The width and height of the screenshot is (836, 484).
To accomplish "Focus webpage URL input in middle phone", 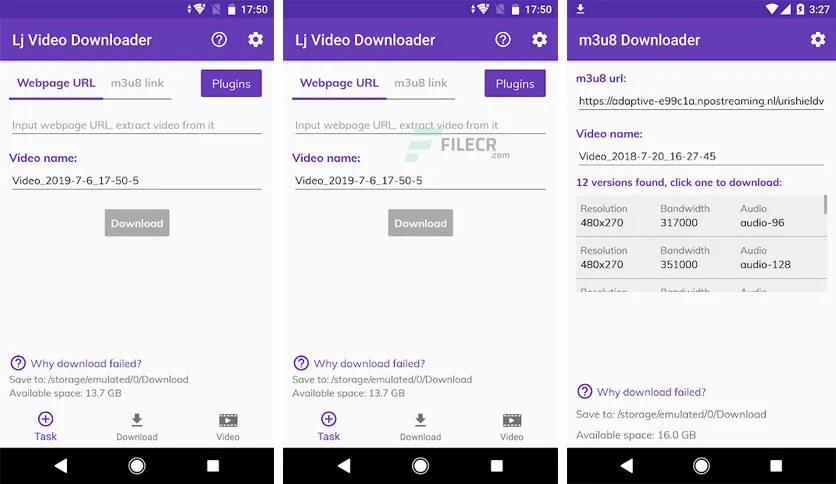I will (420, 125).
